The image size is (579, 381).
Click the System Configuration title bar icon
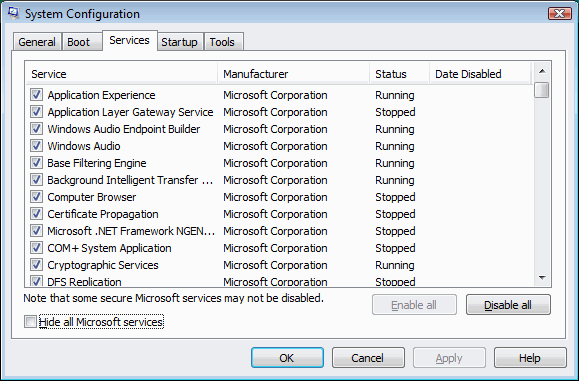pos(13,13)
